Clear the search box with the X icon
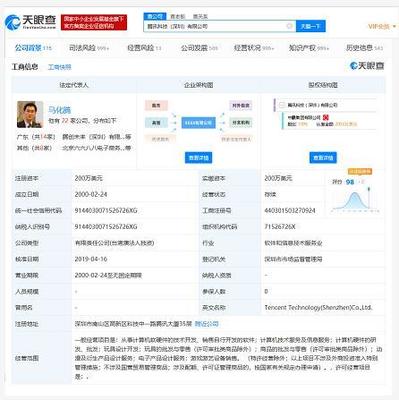 290,26
